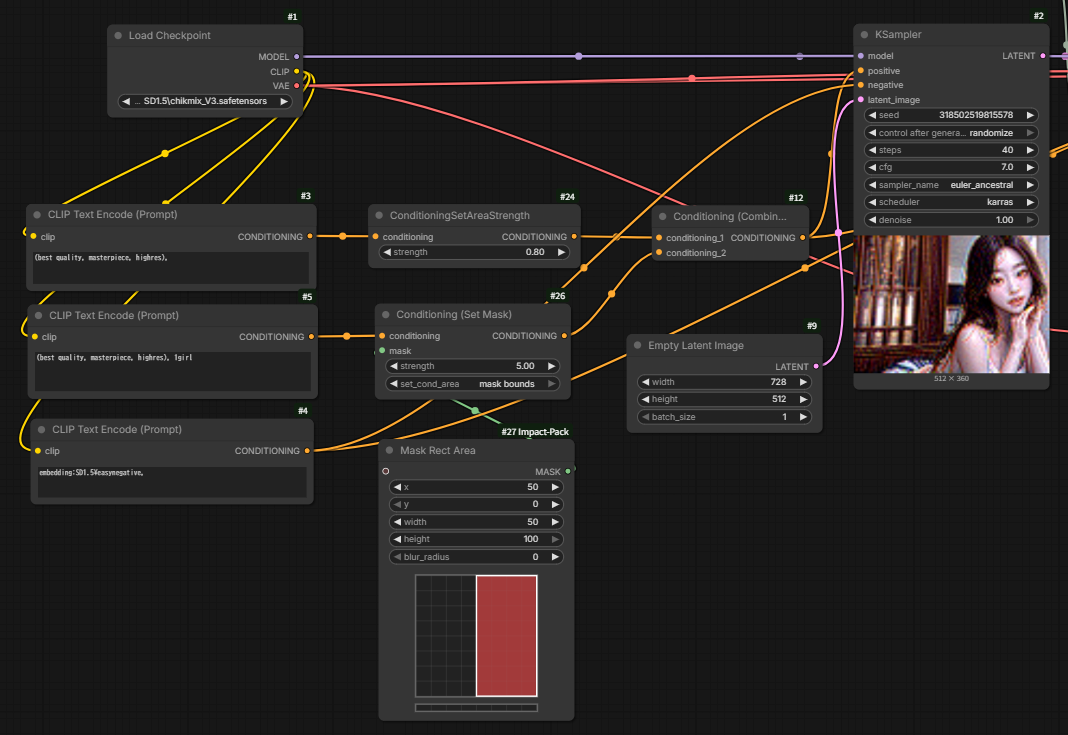The width and height of the screenshot is (1068, 735).
Task: Click the 1girl prompt text field
Action: point(173,371)
